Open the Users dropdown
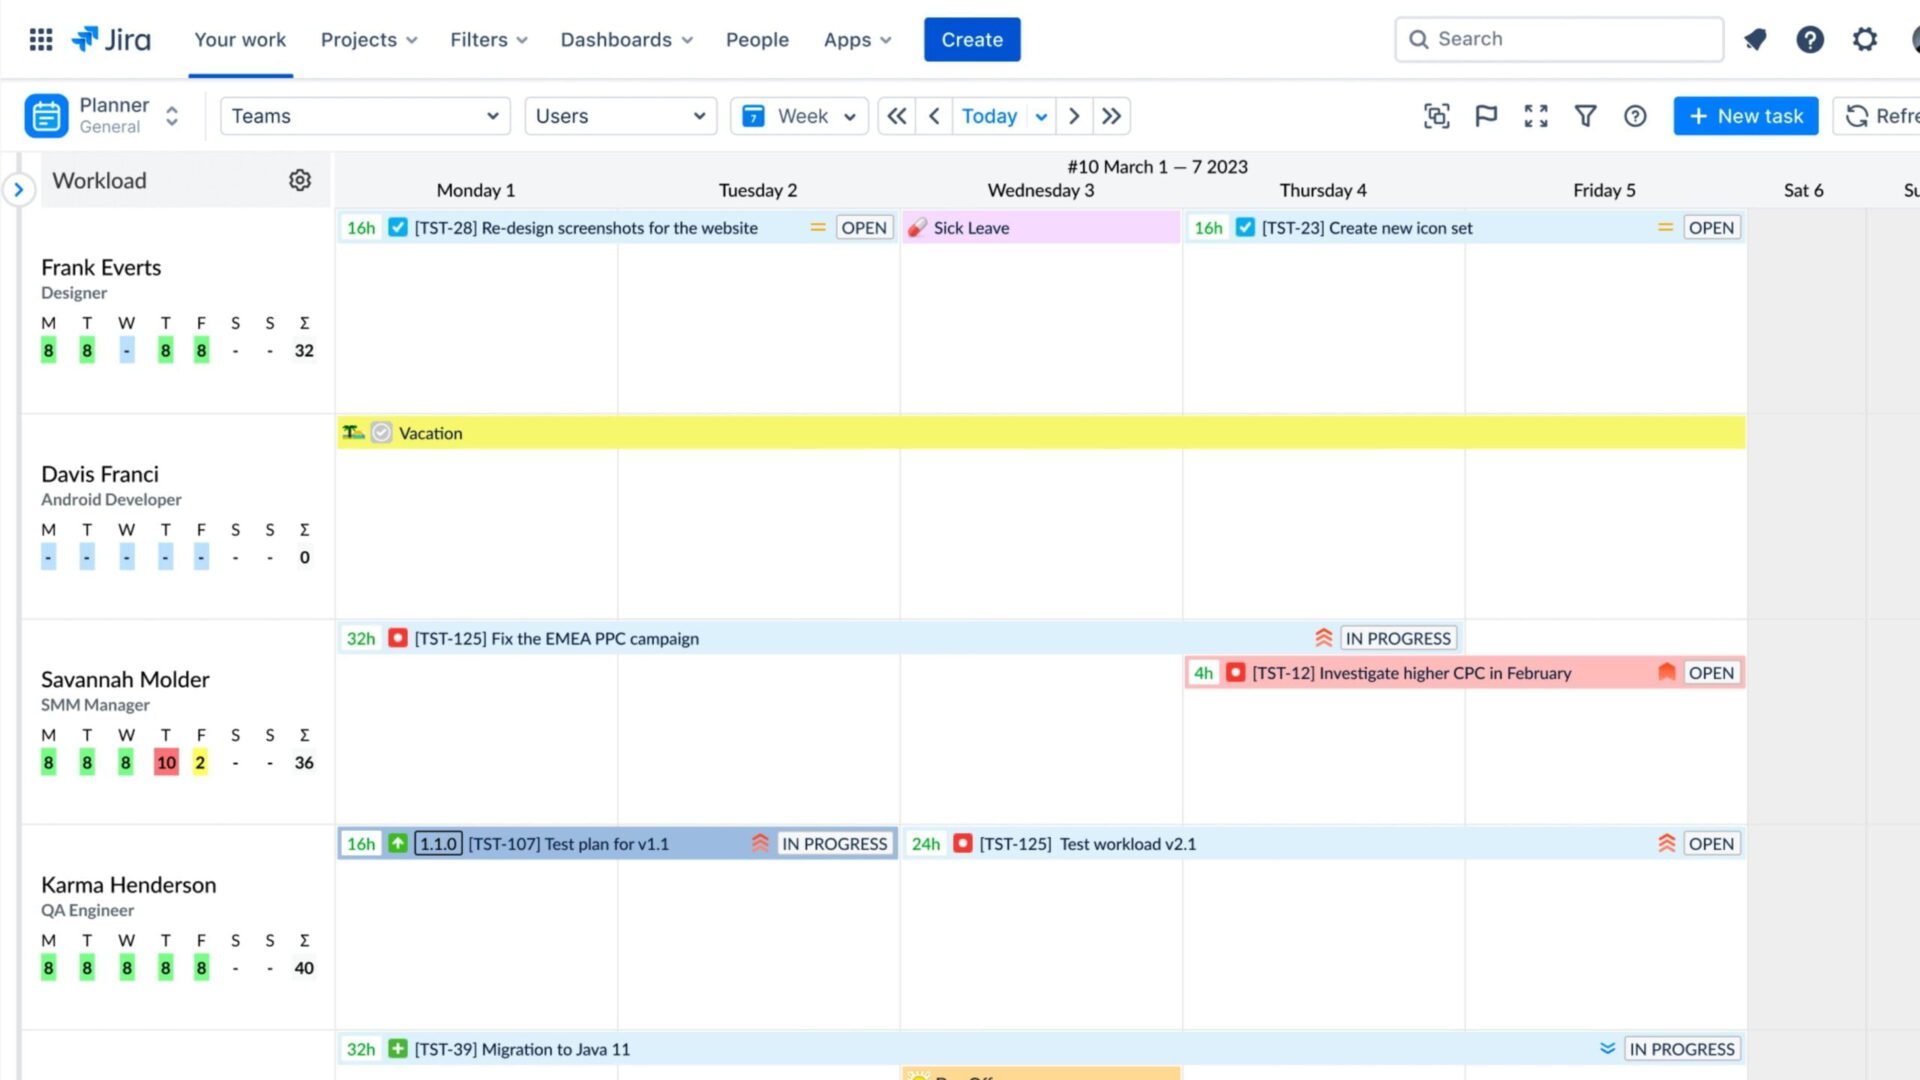Image resolution: width=1920 pixels, height=1080 pixels. [620, 115]
